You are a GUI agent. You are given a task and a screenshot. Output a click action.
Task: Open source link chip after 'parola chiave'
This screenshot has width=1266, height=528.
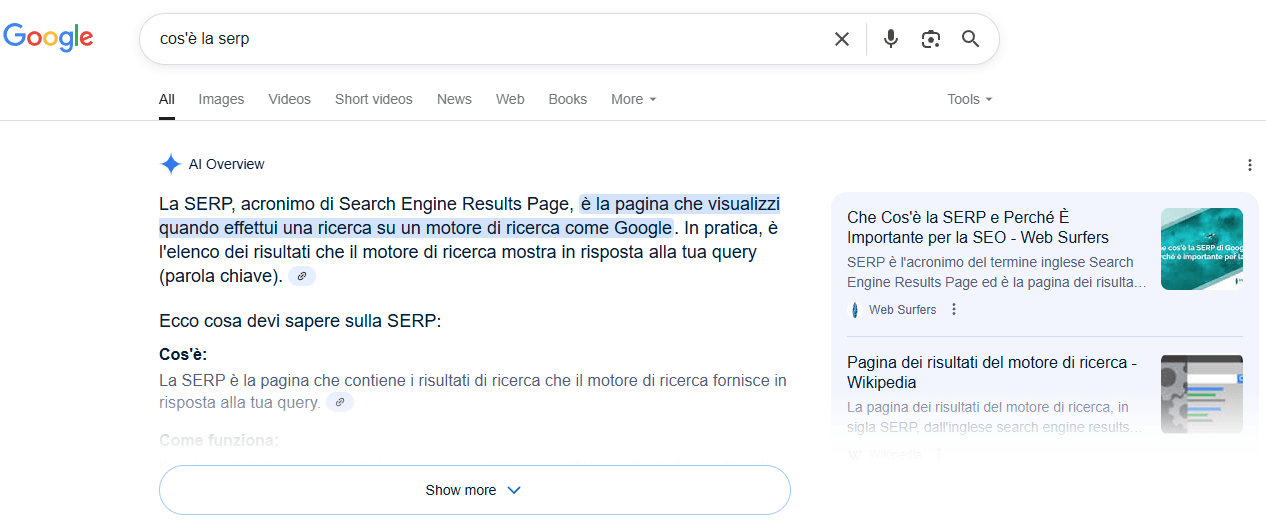(x=302, y=276)
